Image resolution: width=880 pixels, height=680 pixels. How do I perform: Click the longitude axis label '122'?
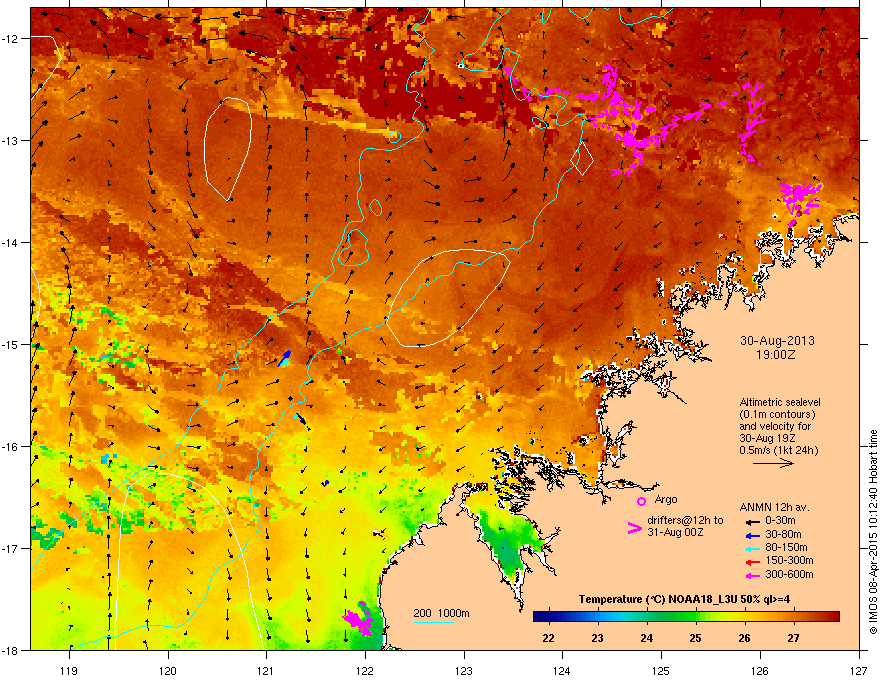pyautogui.click(x=365, y=671)
